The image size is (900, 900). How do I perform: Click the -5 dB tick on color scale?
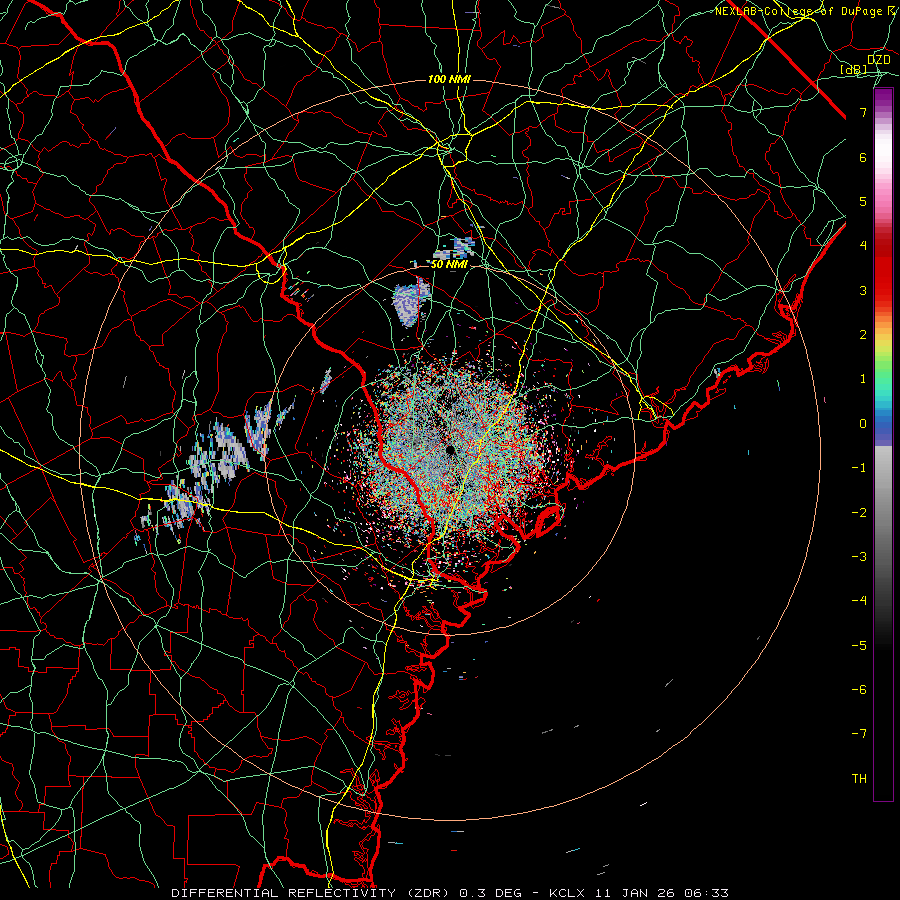tap(859, 646)
